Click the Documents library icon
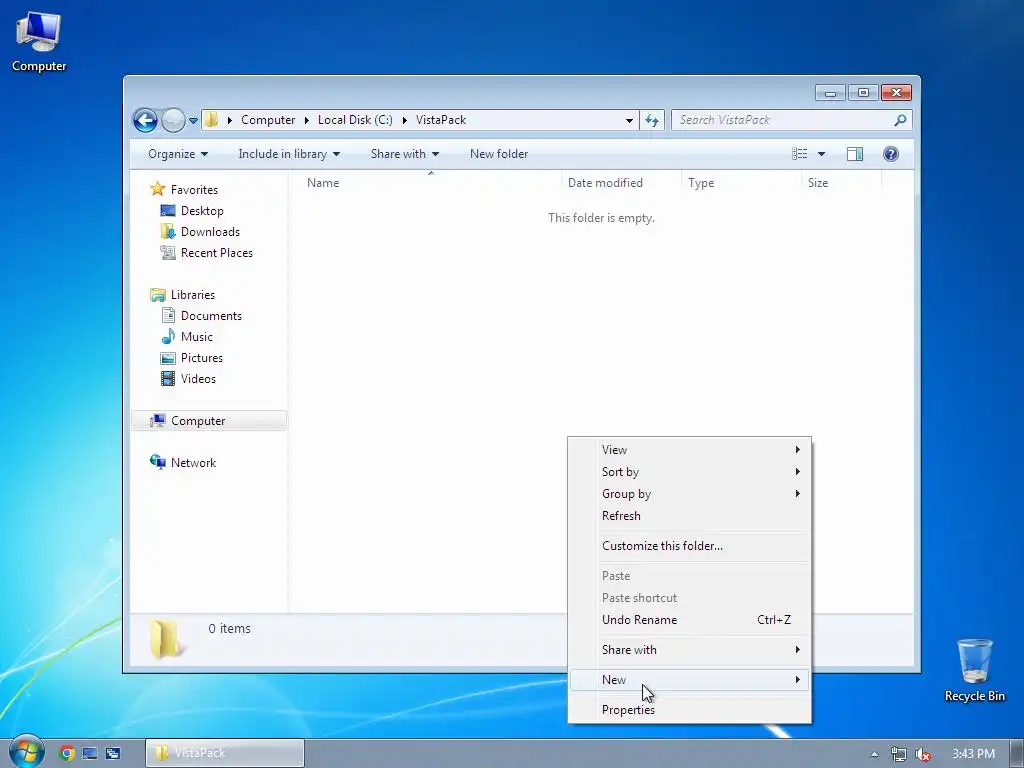The image size is (1024, 768). tap(168, 315)
